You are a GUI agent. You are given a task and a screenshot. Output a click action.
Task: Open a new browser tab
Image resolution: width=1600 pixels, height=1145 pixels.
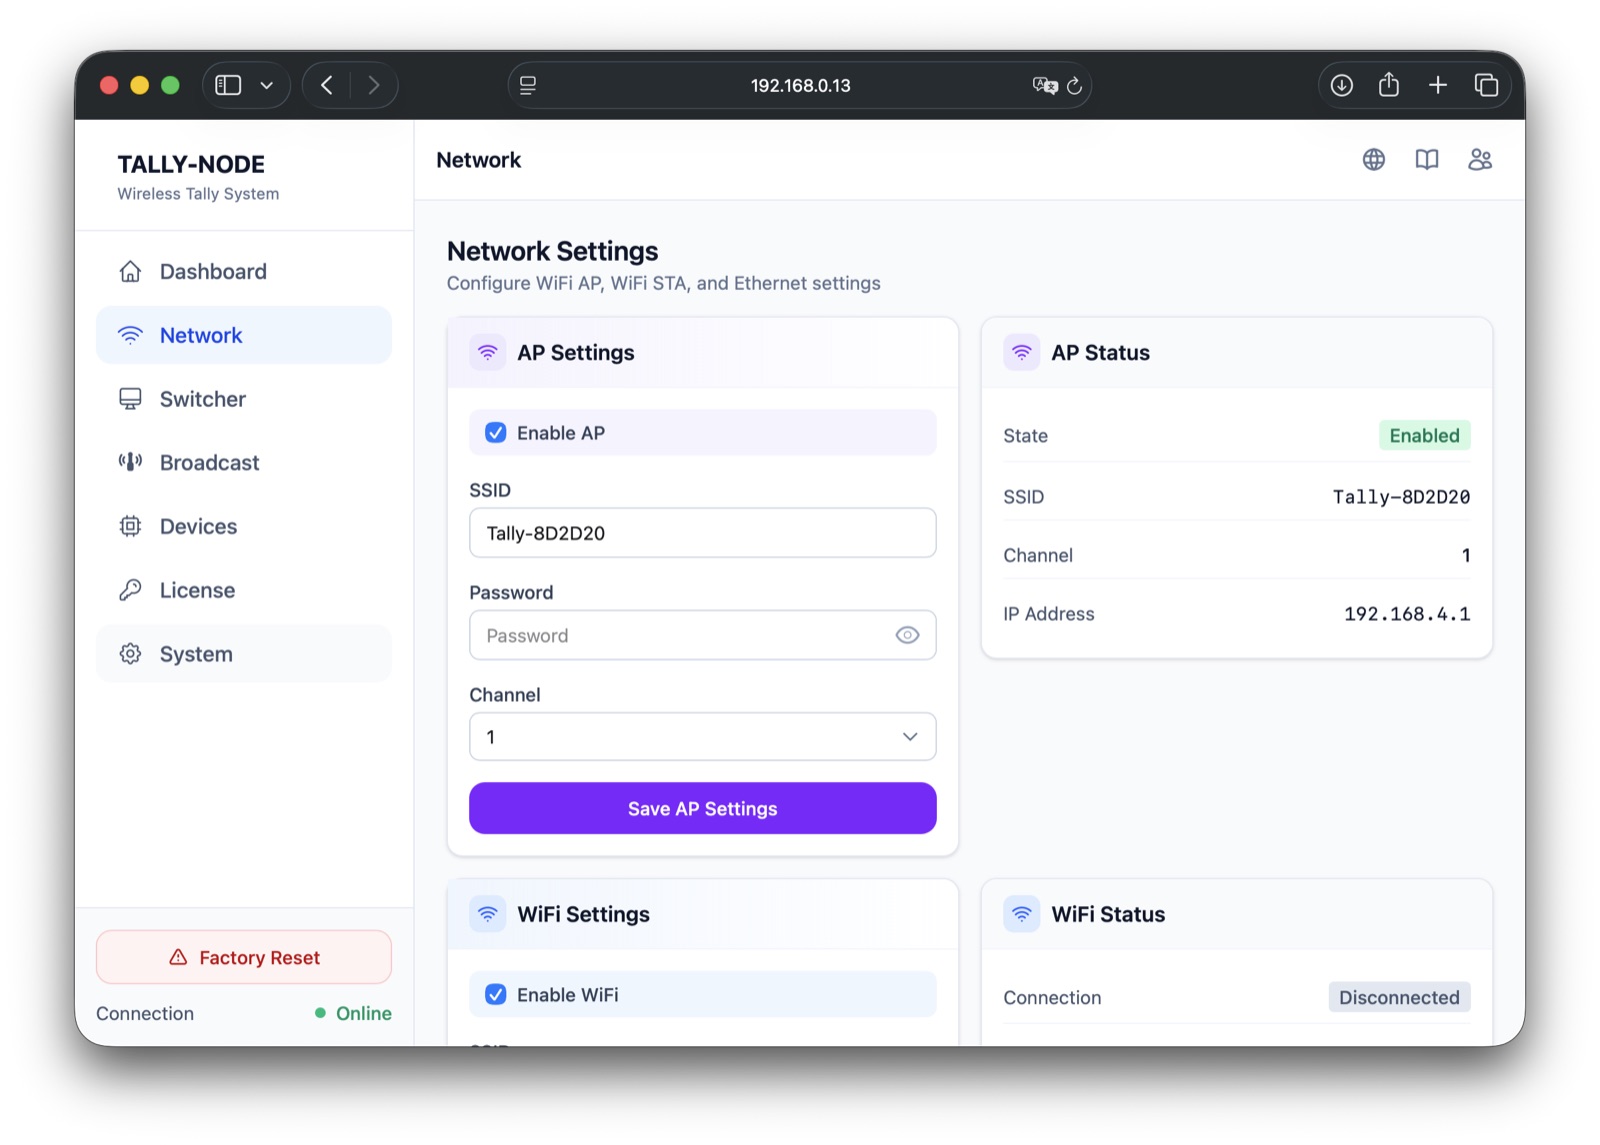[1438, 85]
